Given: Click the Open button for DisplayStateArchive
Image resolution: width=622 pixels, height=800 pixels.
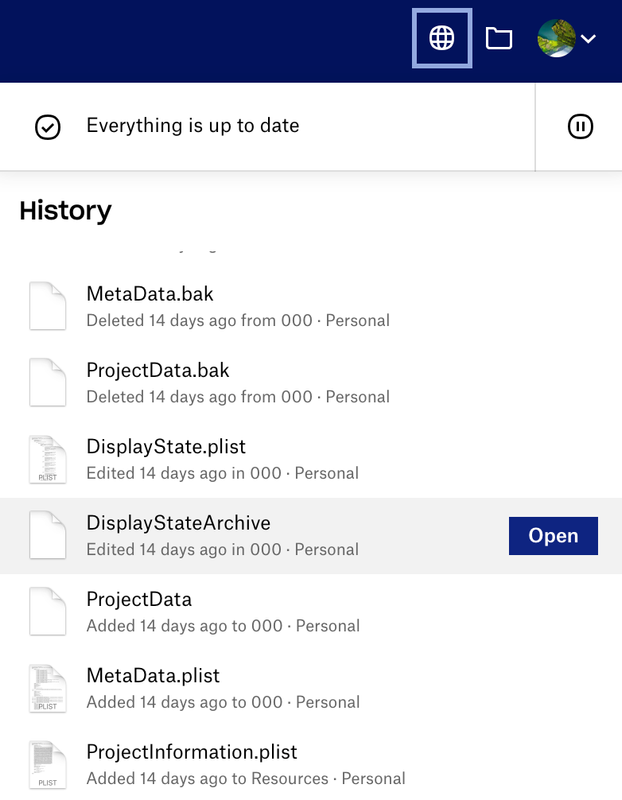Looking at the screenshot, I should (553, 536).
